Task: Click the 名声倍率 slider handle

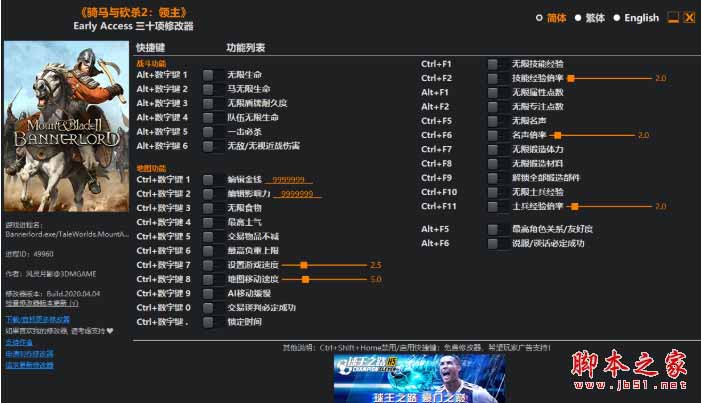Action: tap(557, 135)
